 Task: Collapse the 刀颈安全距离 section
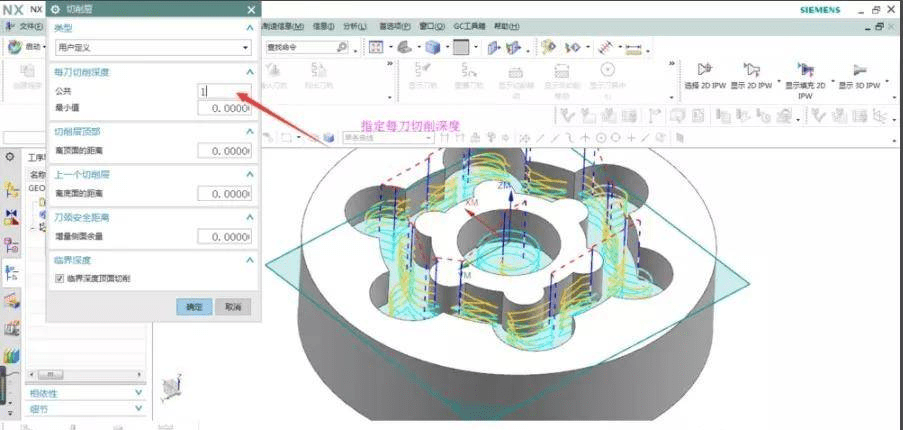tap(249, 218)
